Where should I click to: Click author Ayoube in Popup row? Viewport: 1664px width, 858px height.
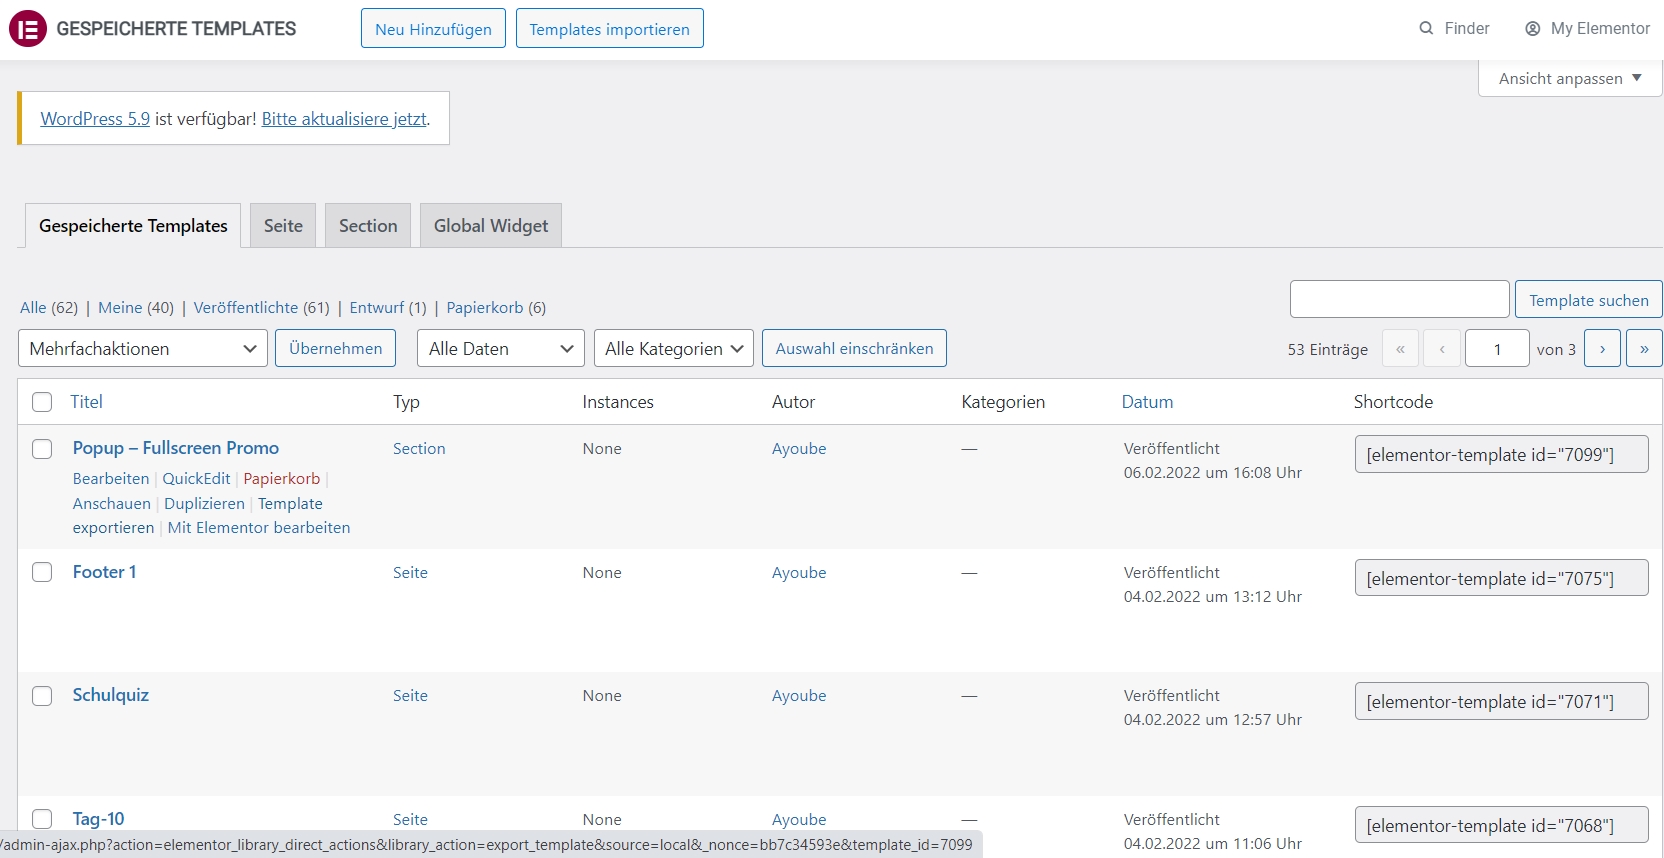(799, 449)
